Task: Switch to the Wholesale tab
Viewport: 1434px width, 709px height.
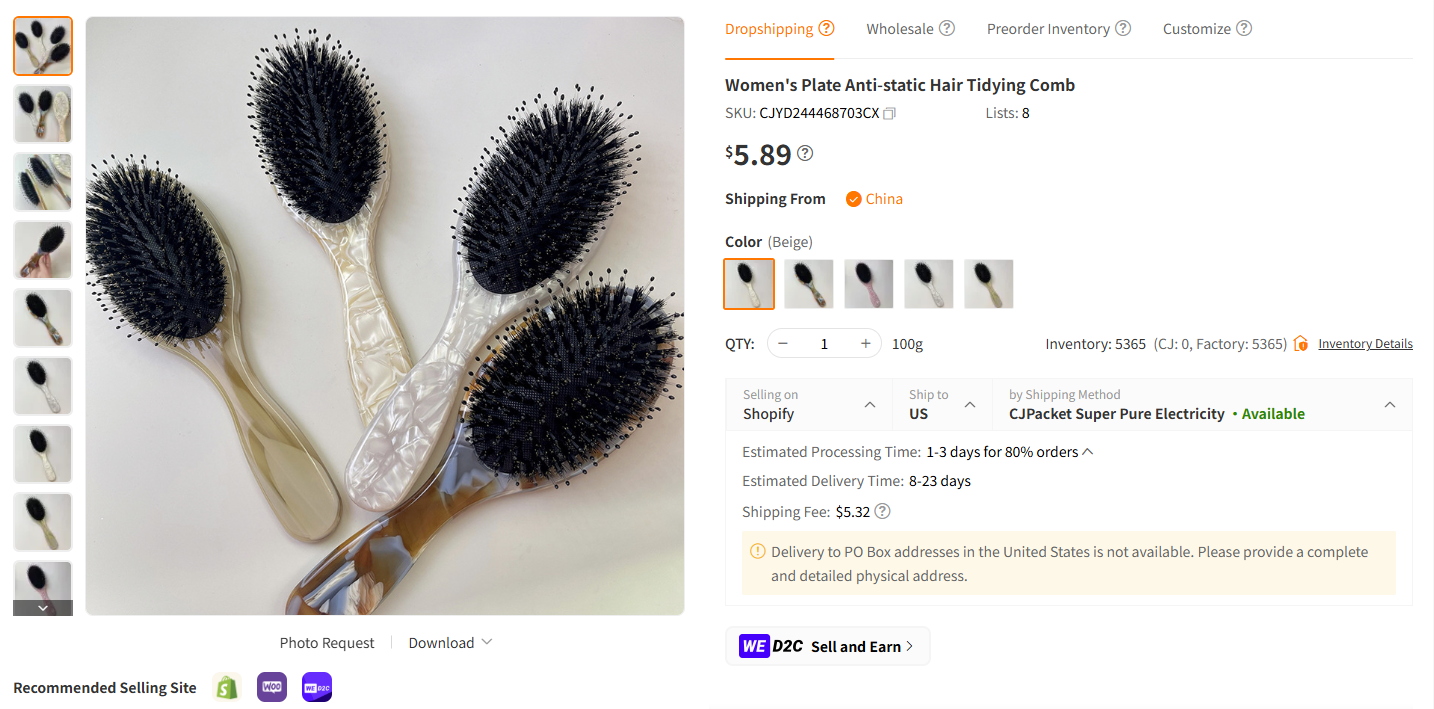Action: tap(901, 28)
